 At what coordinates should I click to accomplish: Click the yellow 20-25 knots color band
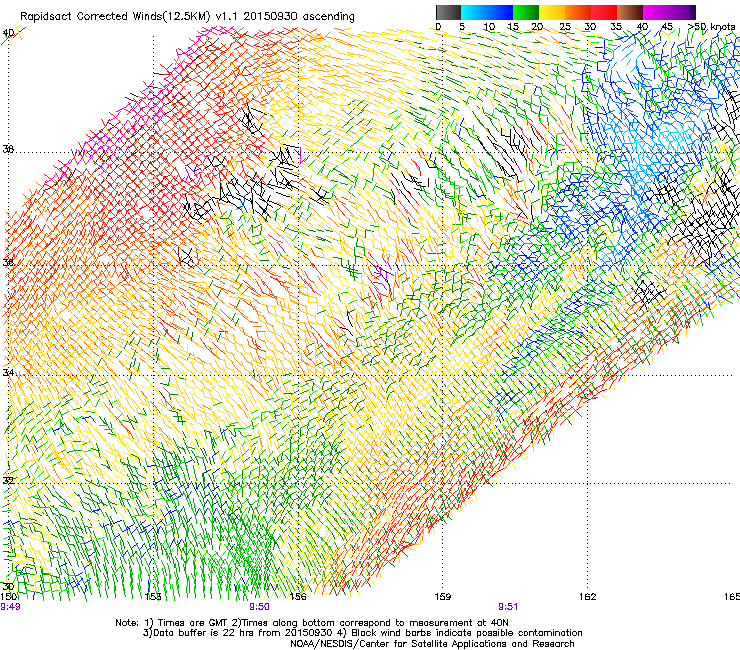coord(552,12)
